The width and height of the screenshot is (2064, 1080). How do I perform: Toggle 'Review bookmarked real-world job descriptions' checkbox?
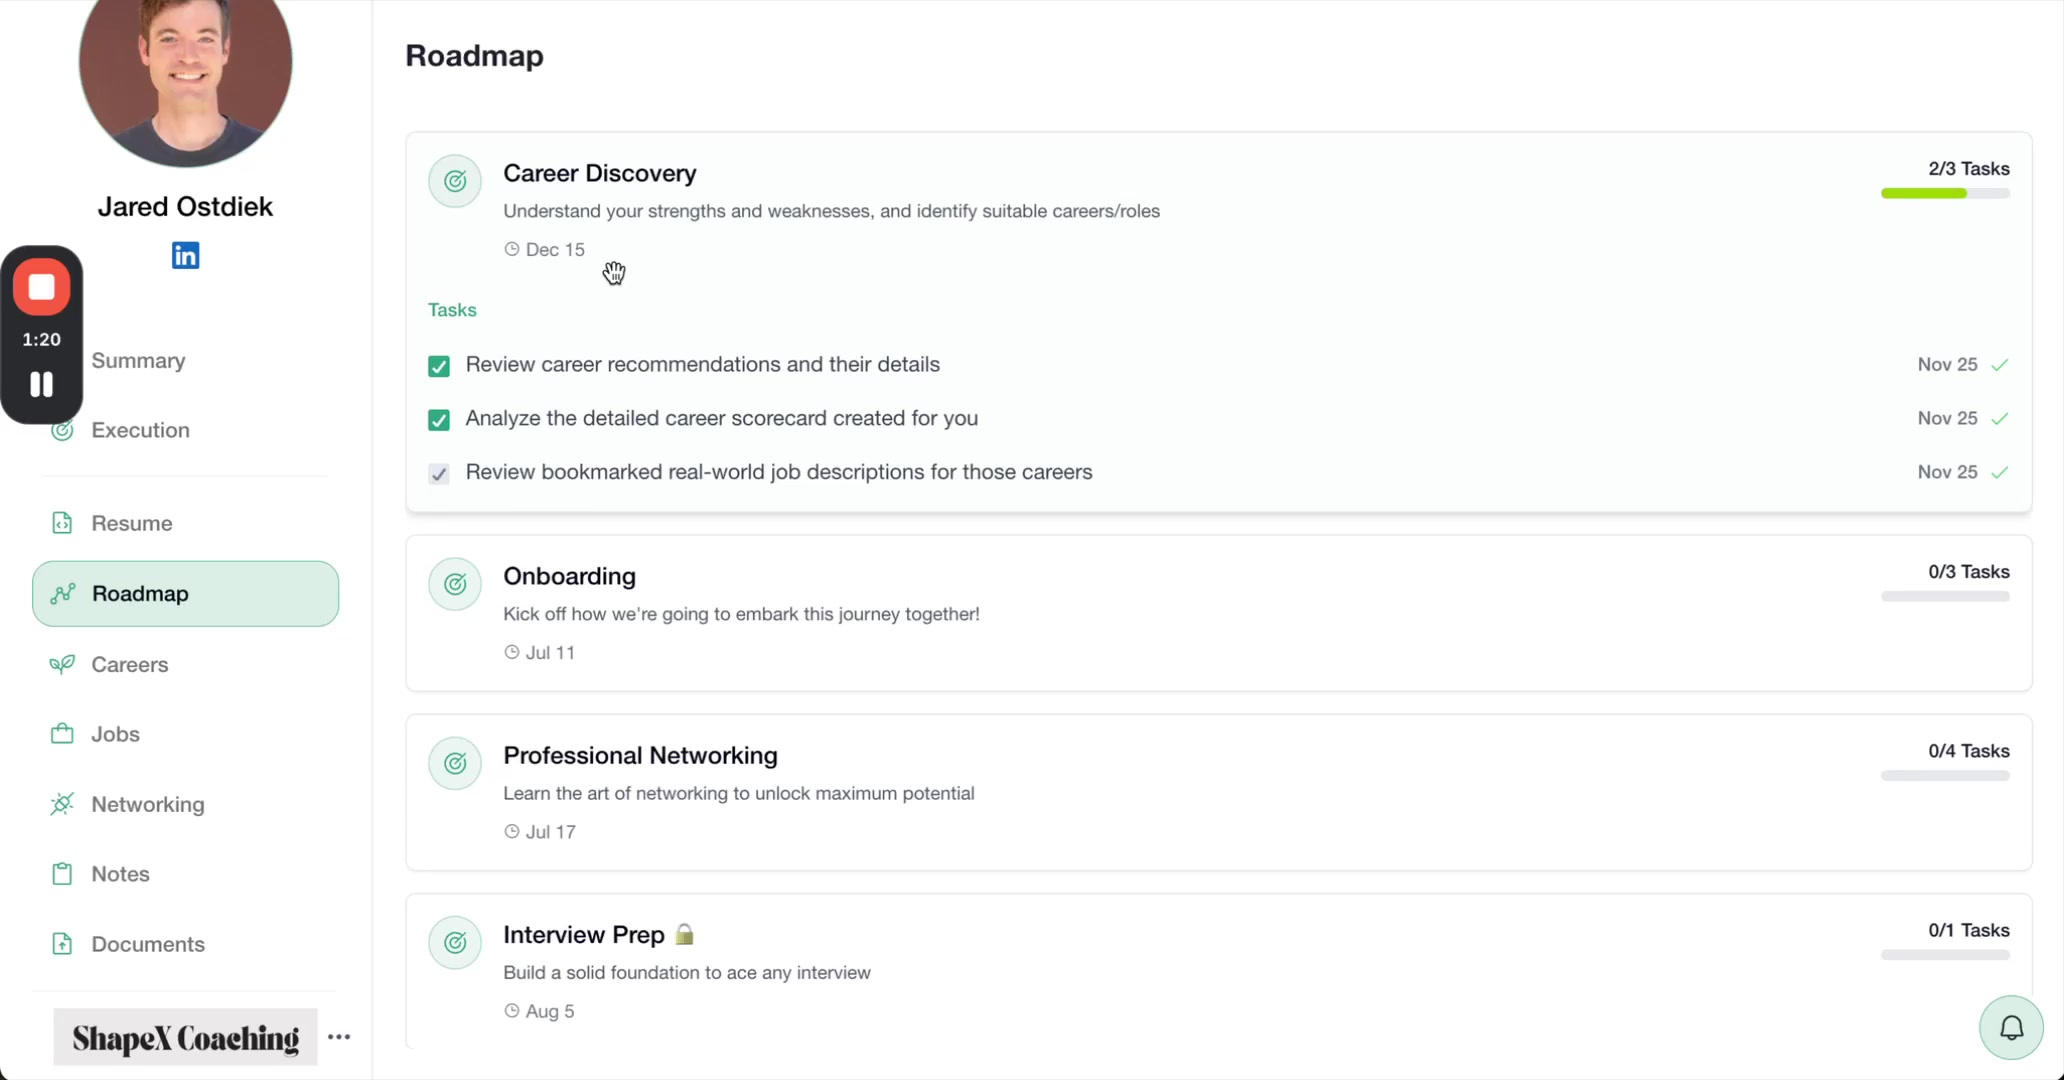point(438,473)
